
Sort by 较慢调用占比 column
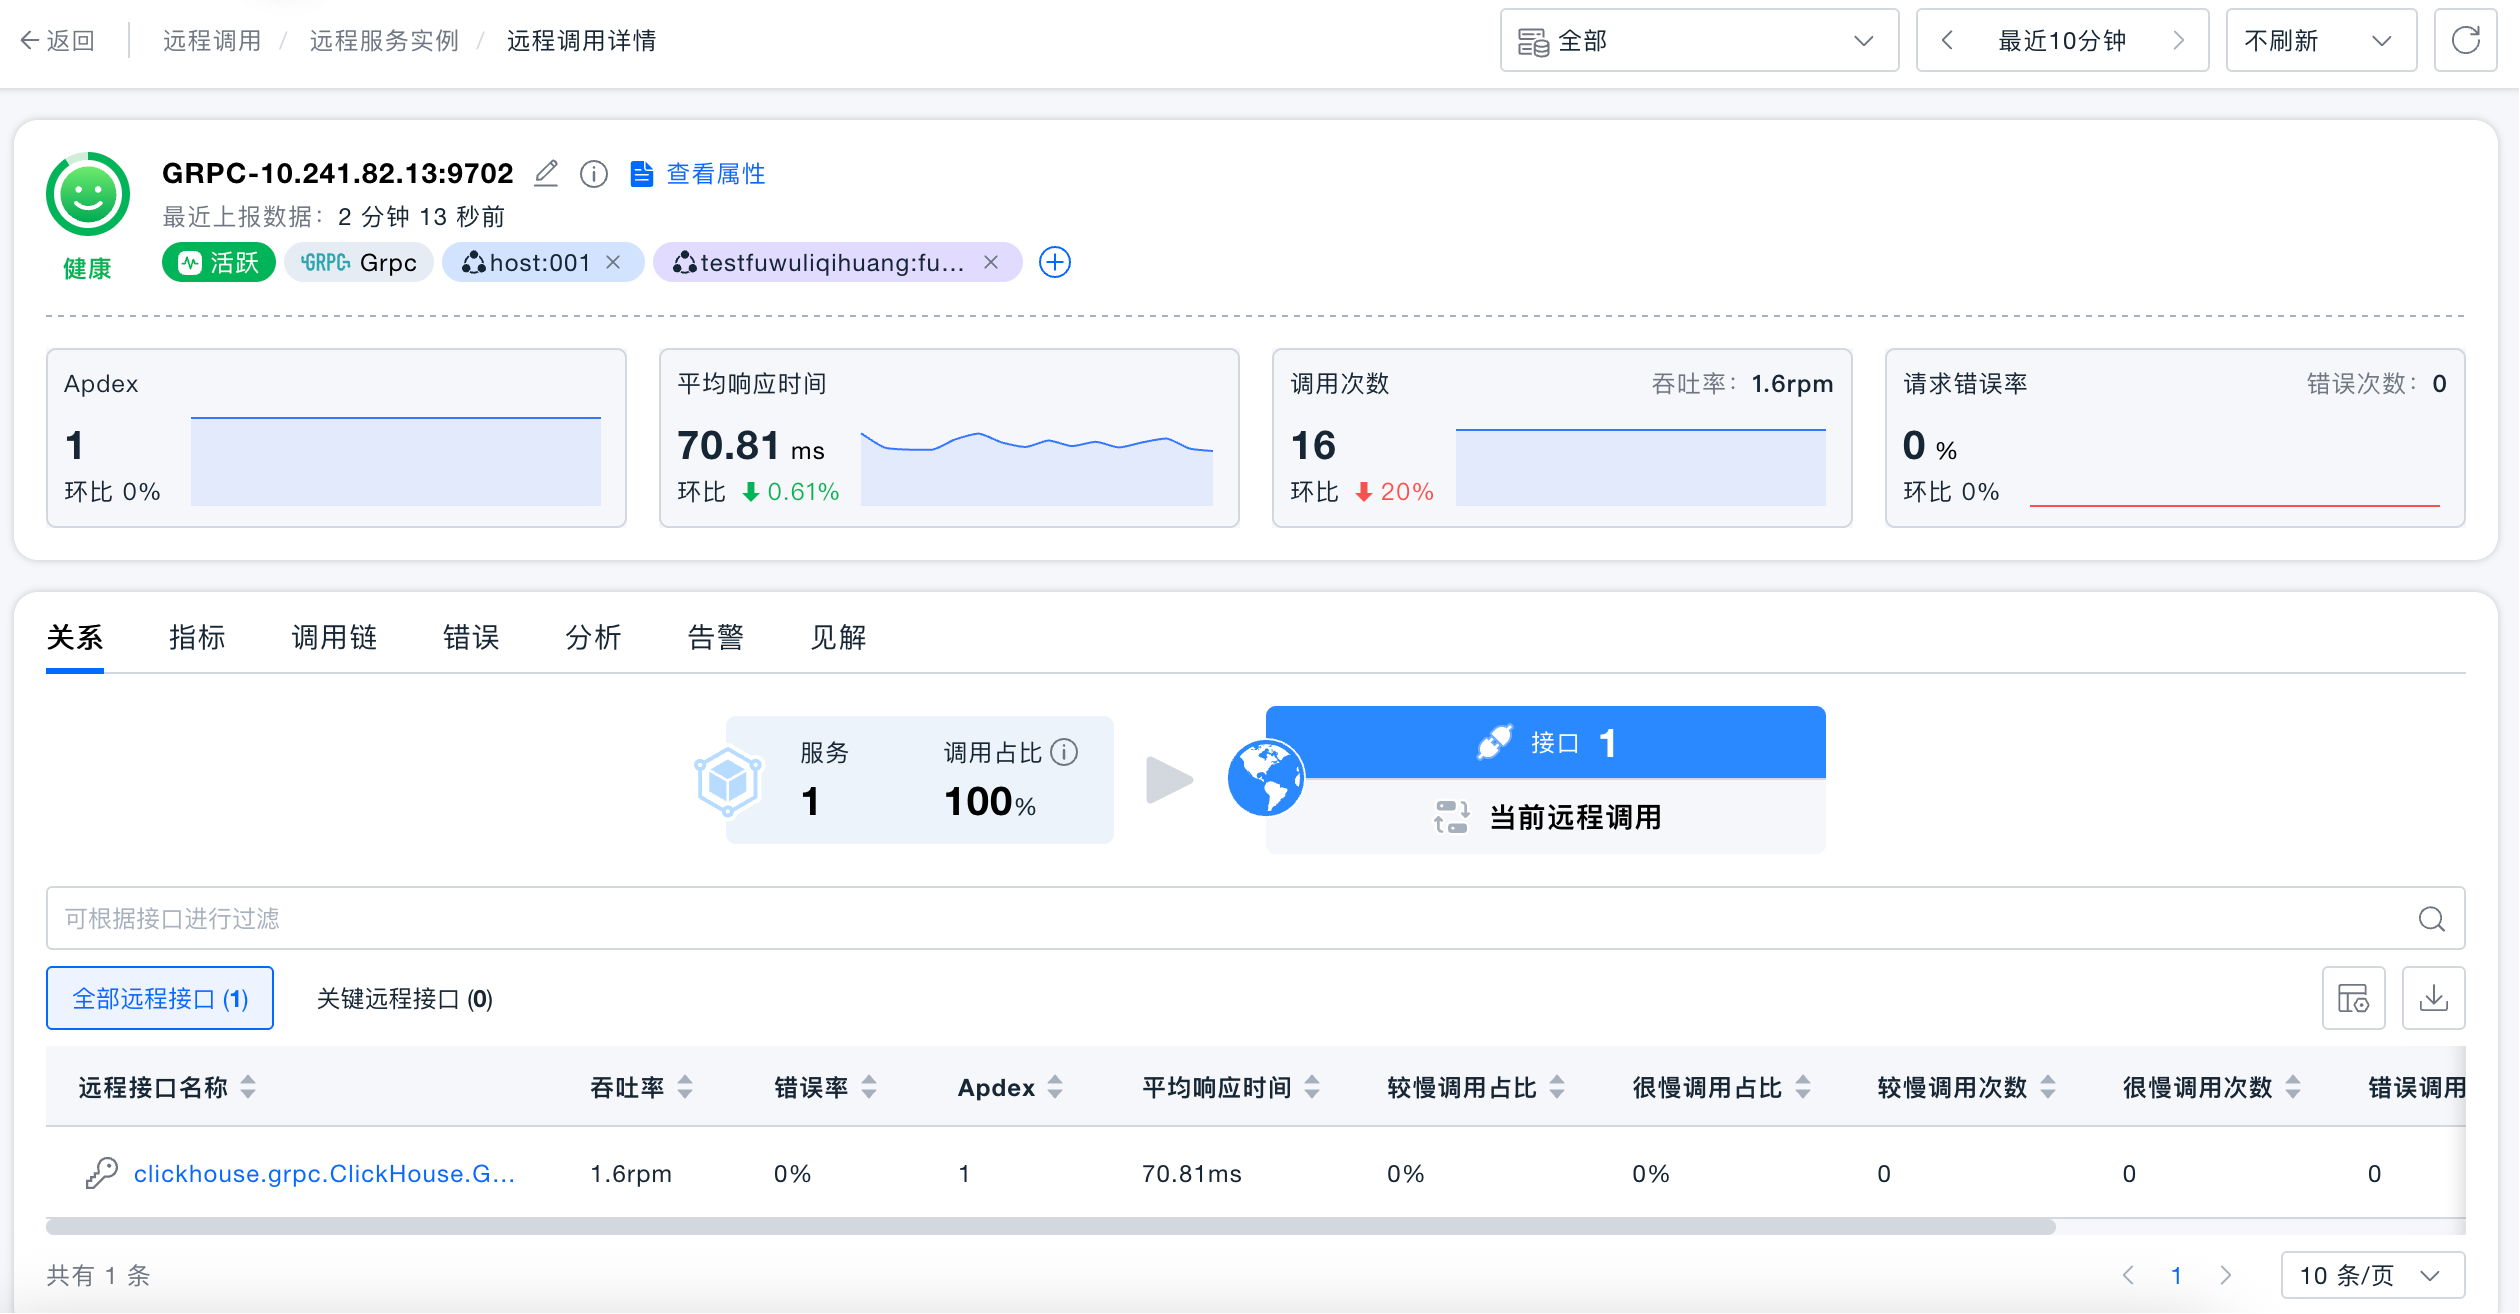point(1557,1087)
